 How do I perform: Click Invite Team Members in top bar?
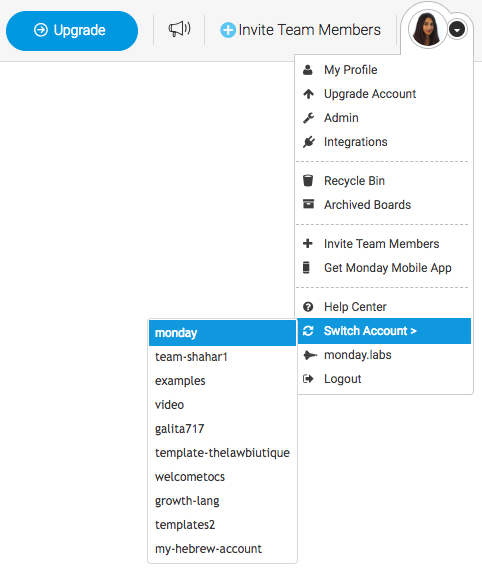300,30
